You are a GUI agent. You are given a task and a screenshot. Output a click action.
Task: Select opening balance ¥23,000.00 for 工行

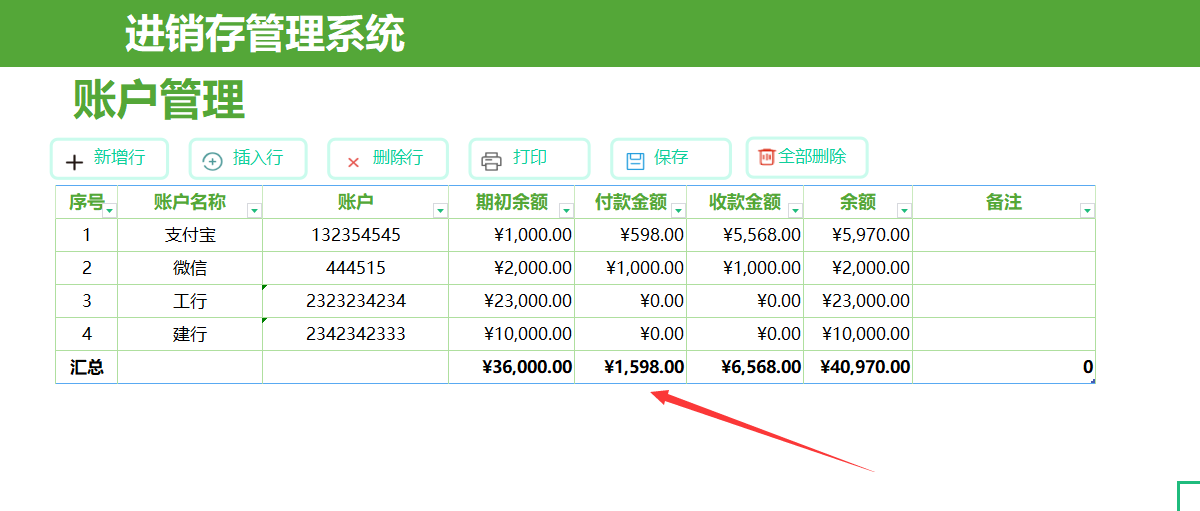pos(512,301)
